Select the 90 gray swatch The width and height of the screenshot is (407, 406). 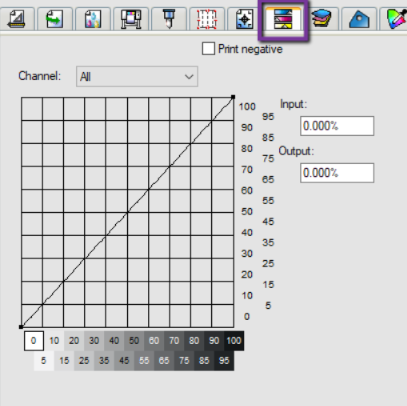pos(214,341)
